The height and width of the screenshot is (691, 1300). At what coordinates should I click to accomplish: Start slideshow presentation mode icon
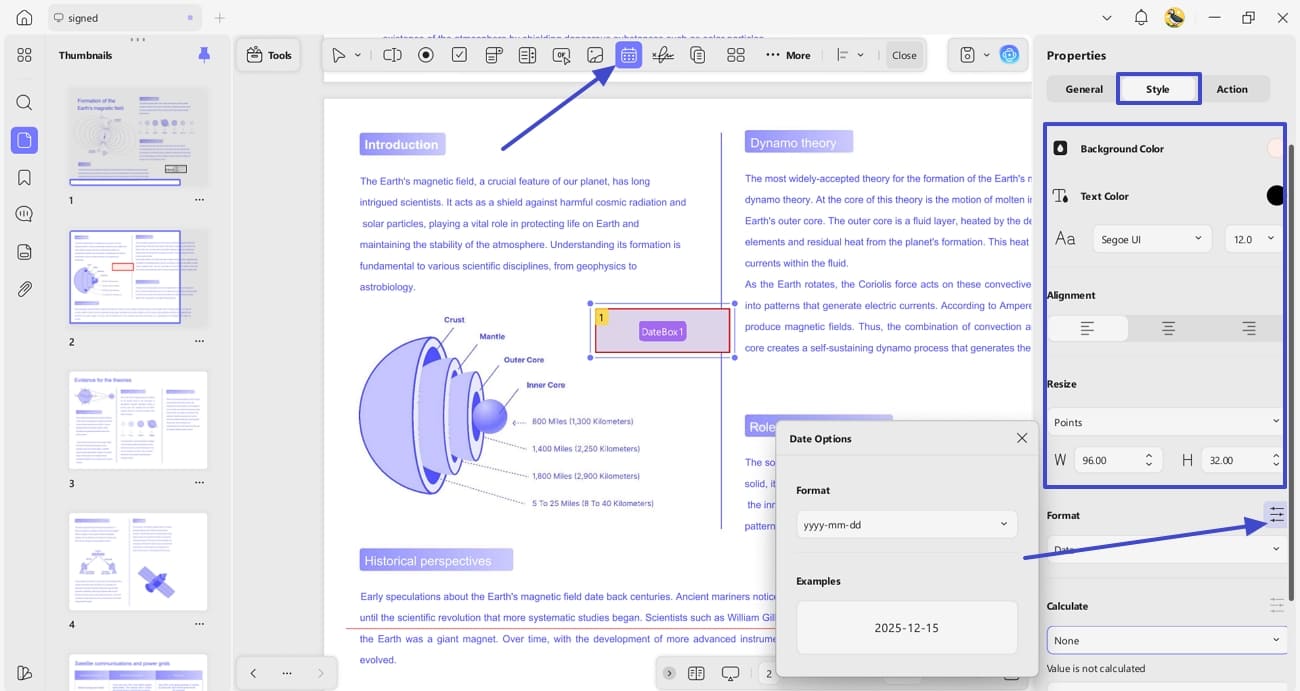click(730, 673)
